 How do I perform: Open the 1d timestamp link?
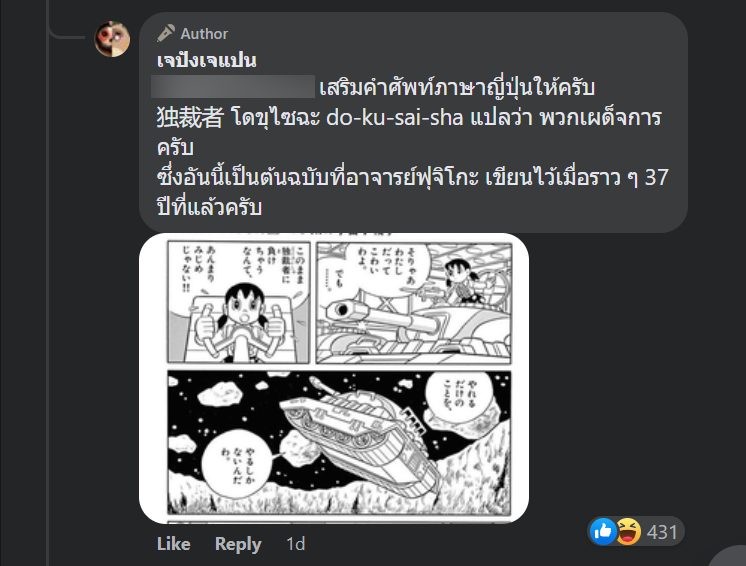click(x=295, y=544)
